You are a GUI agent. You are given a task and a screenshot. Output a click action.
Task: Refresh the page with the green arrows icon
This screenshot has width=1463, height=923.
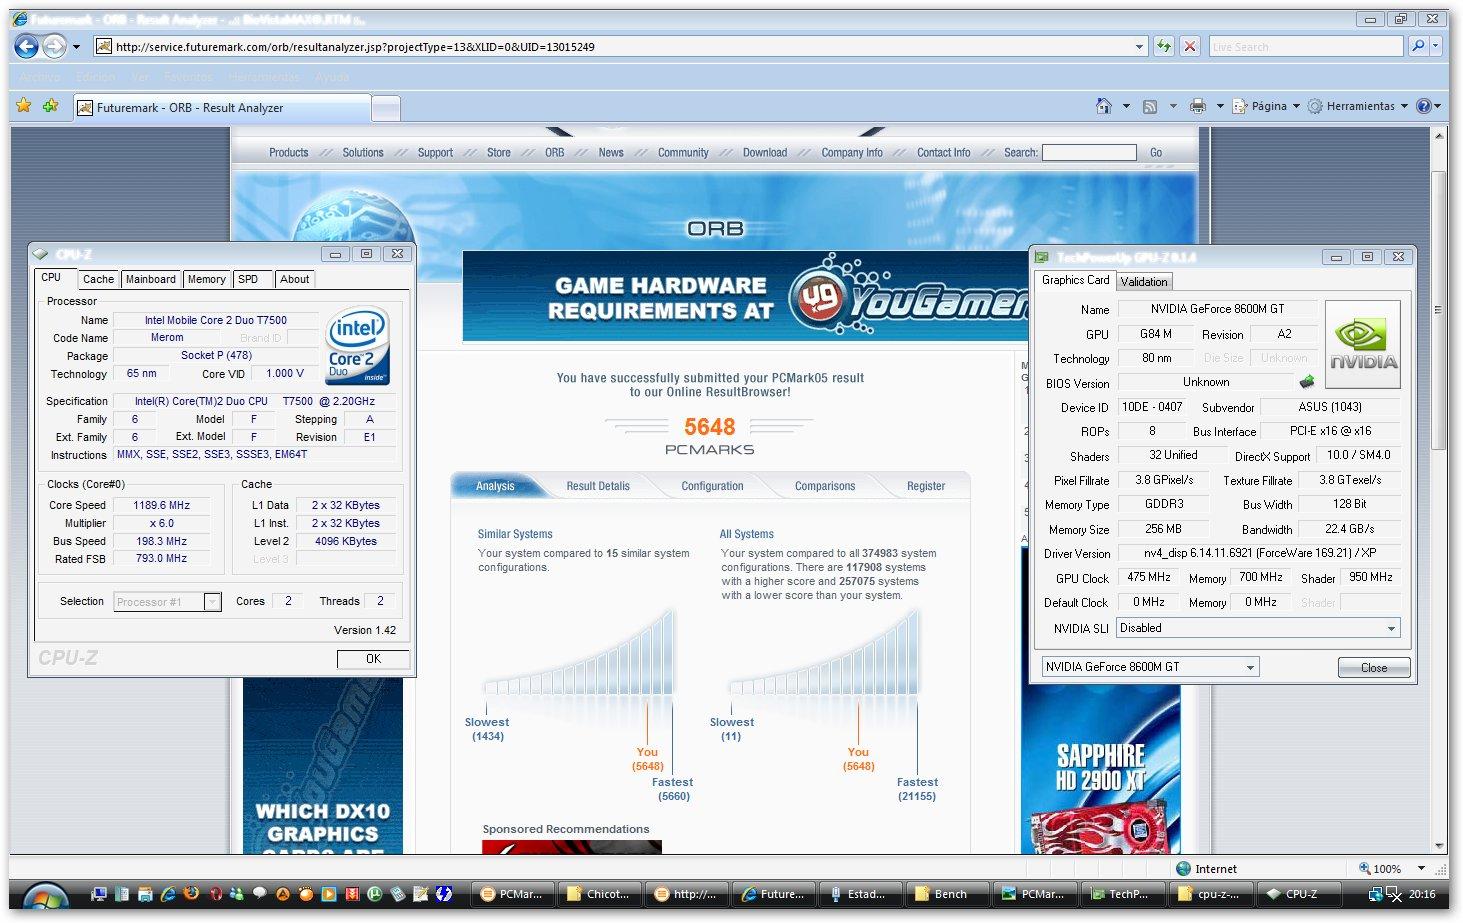[x=1163, y=46]
